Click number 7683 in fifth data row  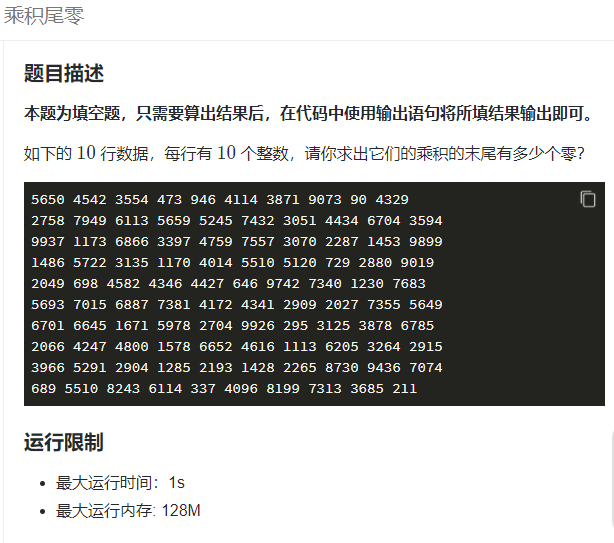409,284
